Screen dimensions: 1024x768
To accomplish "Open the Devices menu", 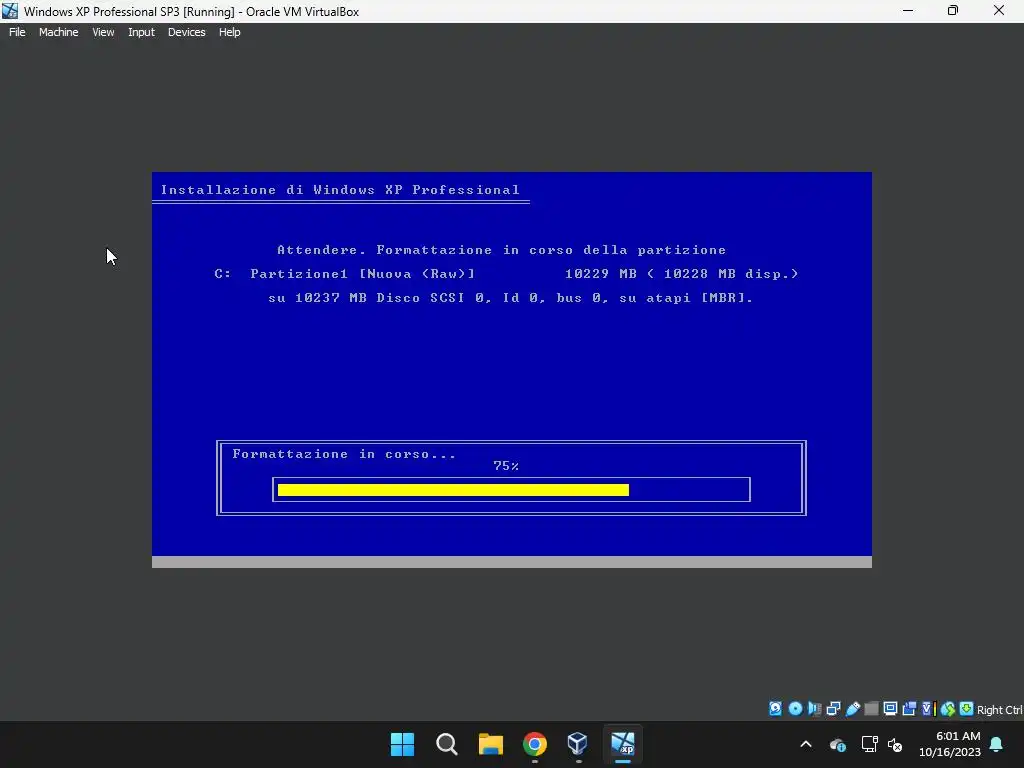I will point(186,32).
